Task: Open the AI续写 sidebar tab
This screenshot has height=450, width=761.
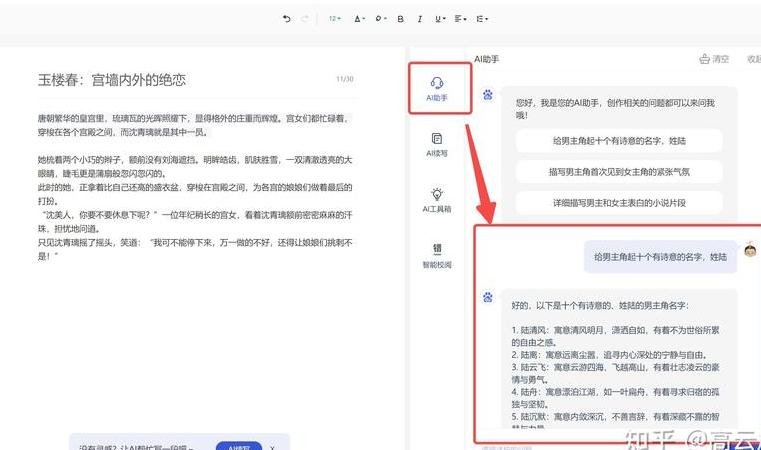Action: tap(437, 145)
